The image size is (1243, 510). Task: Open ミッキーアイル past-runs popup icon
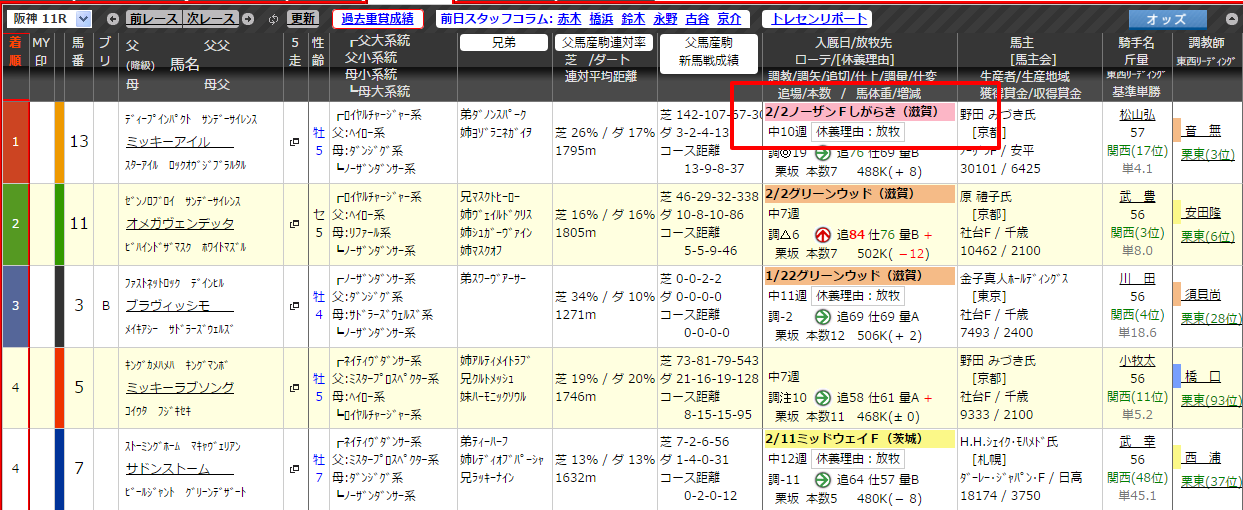point(294,143)
